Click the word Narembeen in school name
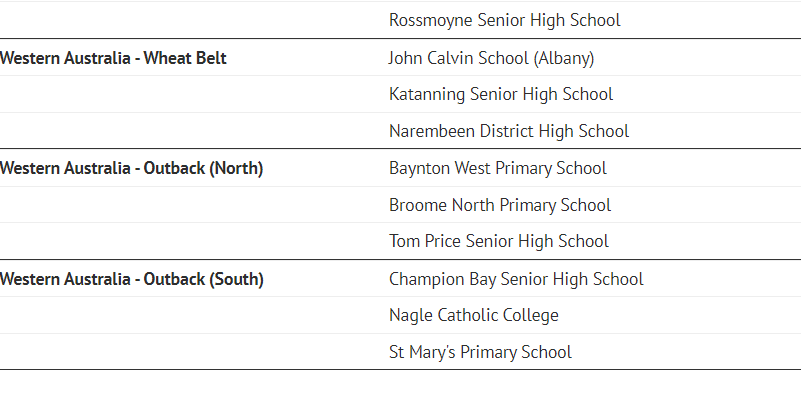The width and height of the screenshot is (801, 399). click(x=432, y=131)
